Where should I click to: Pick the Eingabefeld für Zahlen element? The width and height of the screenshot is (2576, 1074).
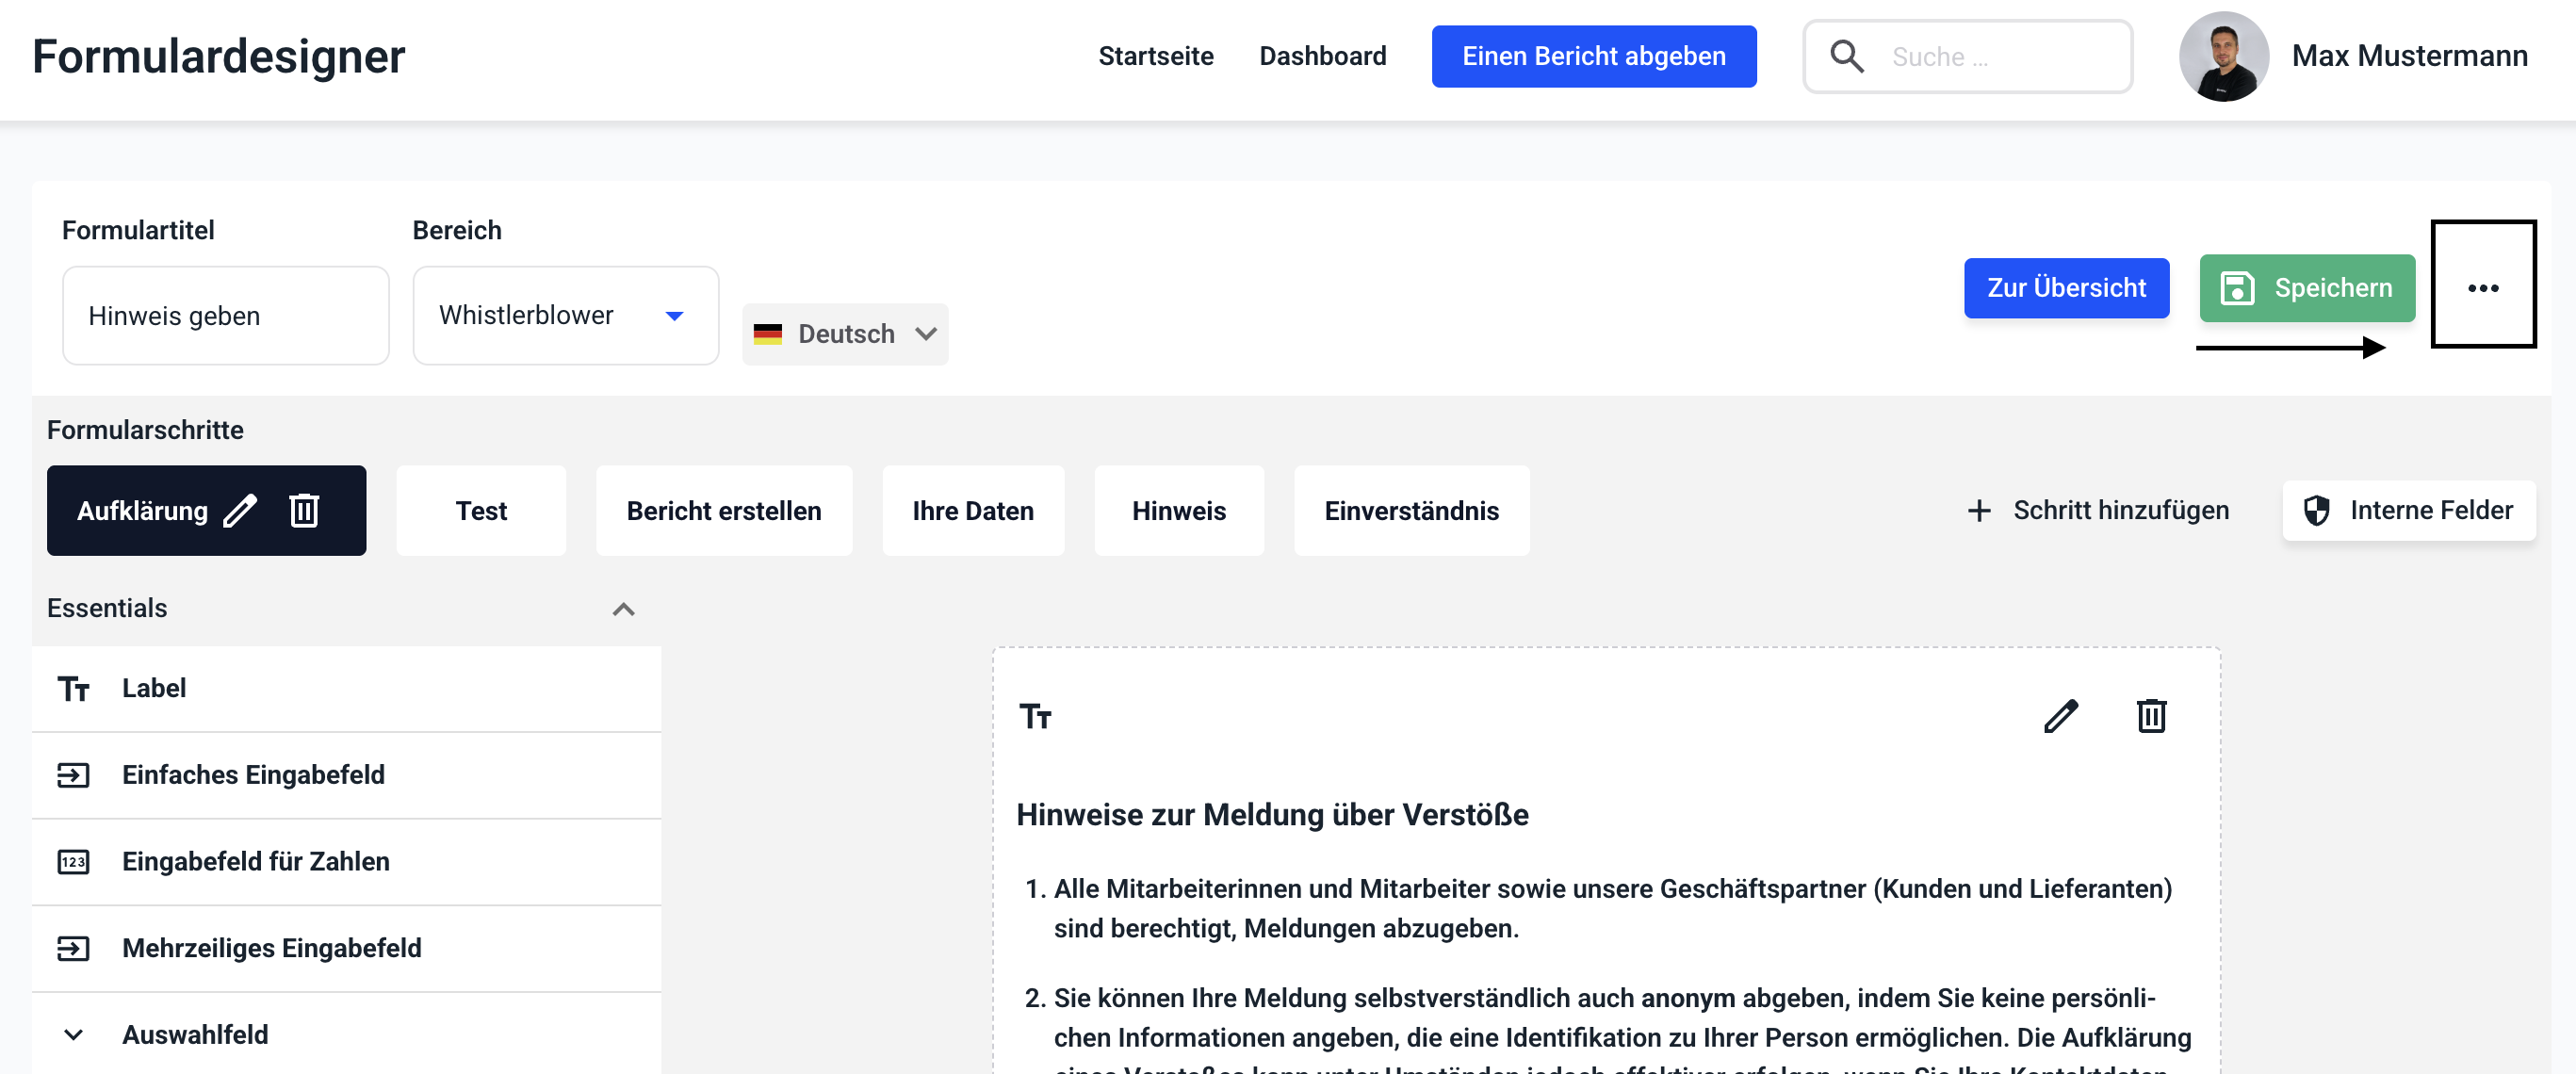tap(255, 861)
